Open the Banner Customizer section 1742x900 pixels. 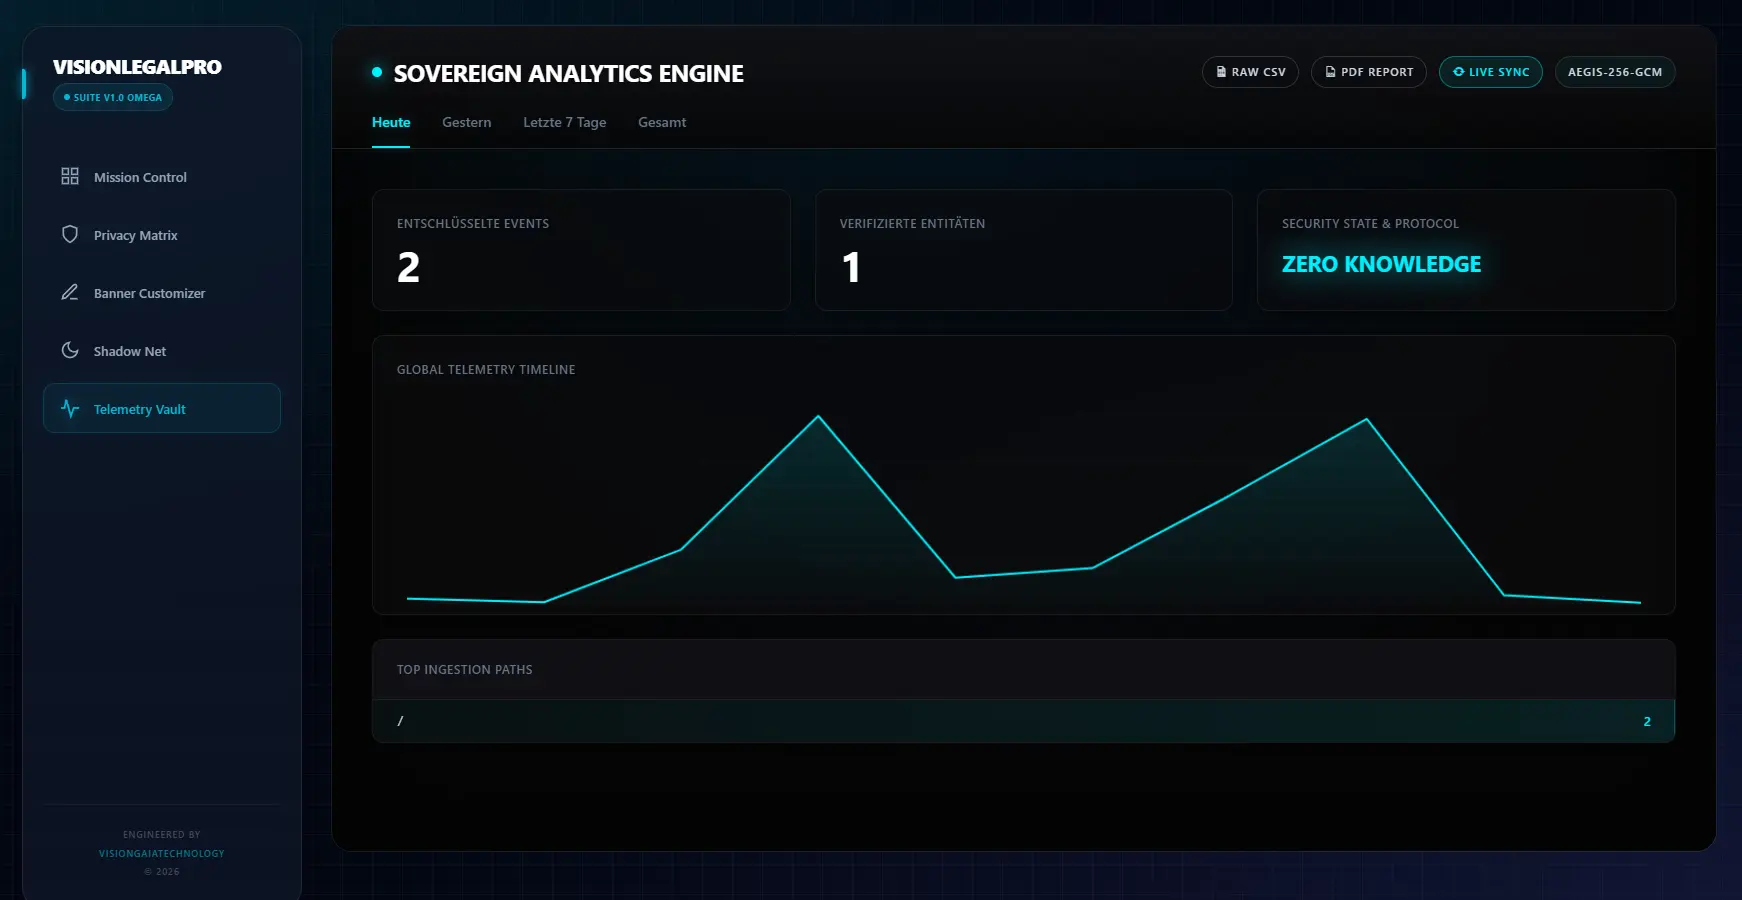[x=162, y=293]
